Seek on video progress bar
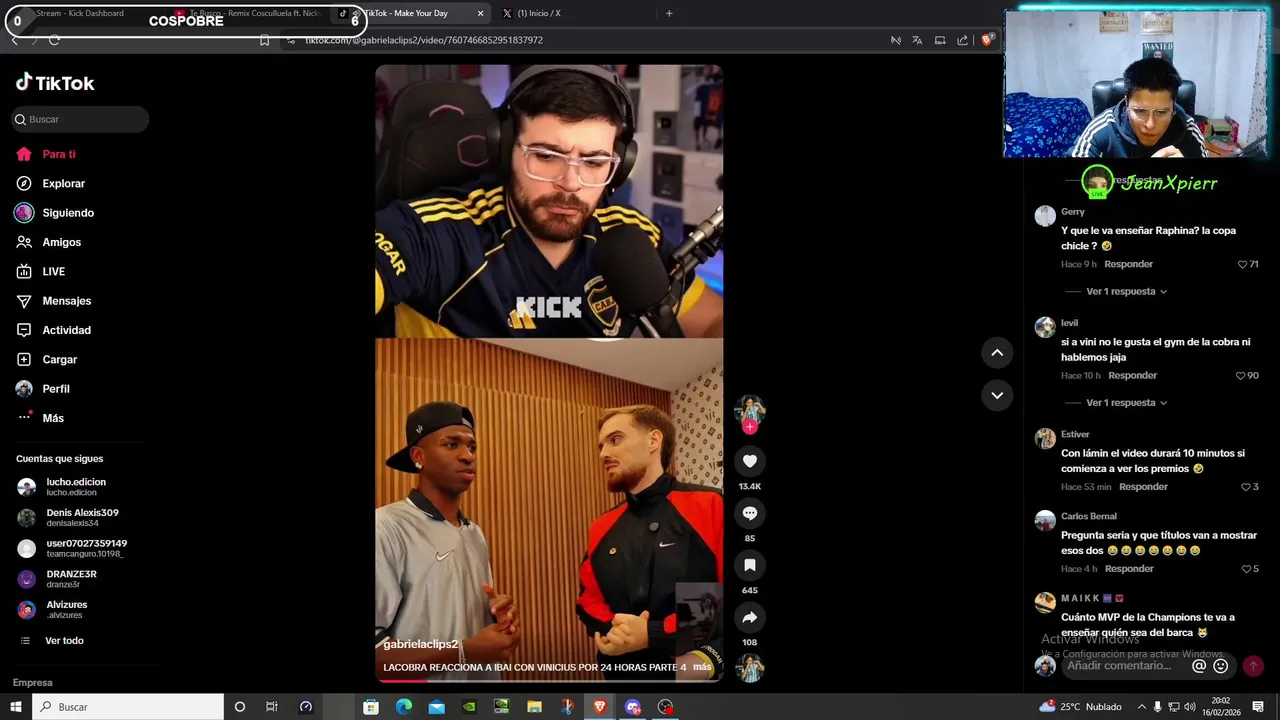Viewport: 1280px width, 720px height. pos(549,681)
